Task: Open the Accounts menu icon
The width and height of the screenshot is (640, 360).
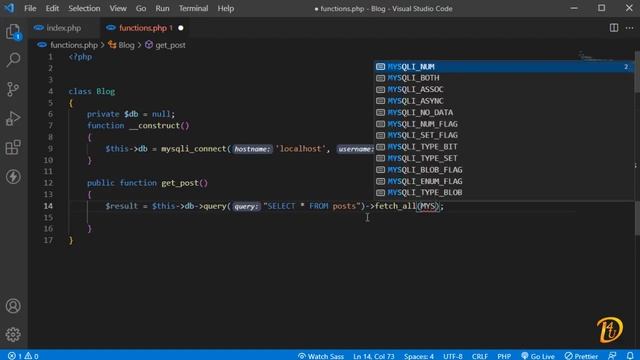Action: pos(13,306)
